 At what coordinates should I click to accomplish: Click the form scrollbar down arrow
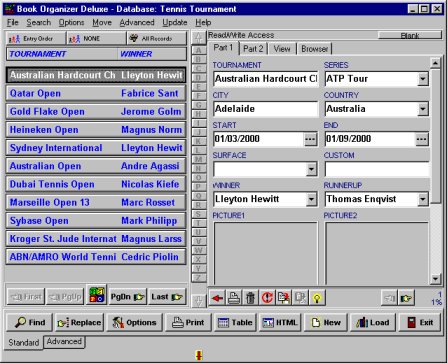coord(435,279)
